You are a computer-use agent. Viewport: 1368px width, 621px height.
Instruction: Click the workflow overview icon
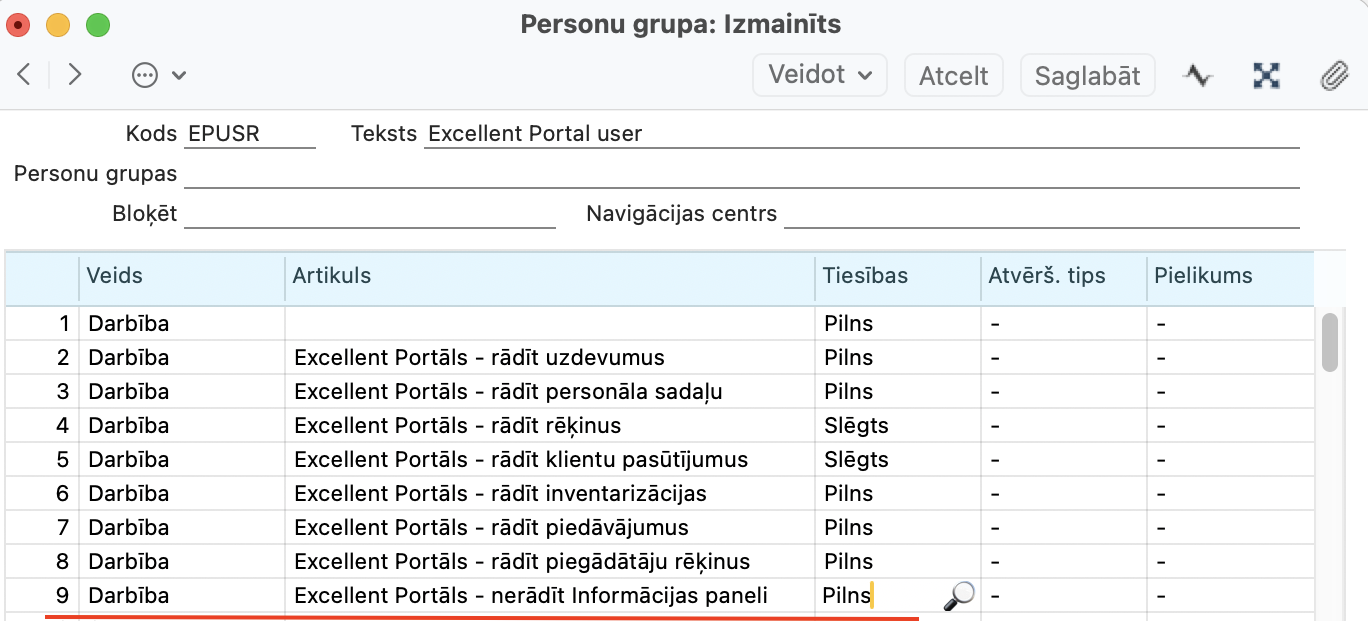1266,75
